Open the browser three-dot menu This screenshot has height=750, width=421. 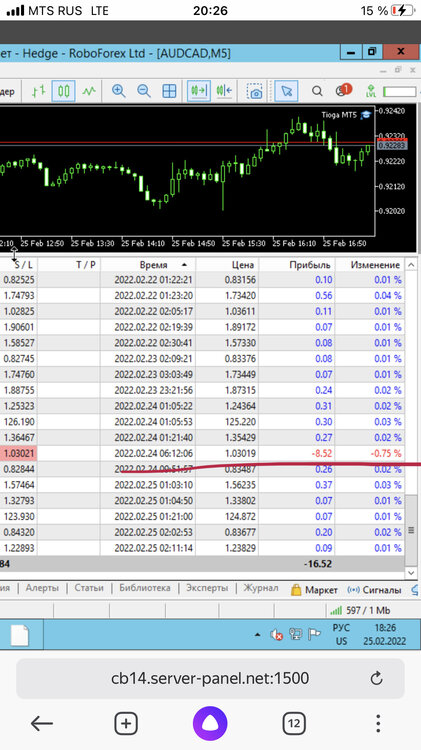point(378,724)
